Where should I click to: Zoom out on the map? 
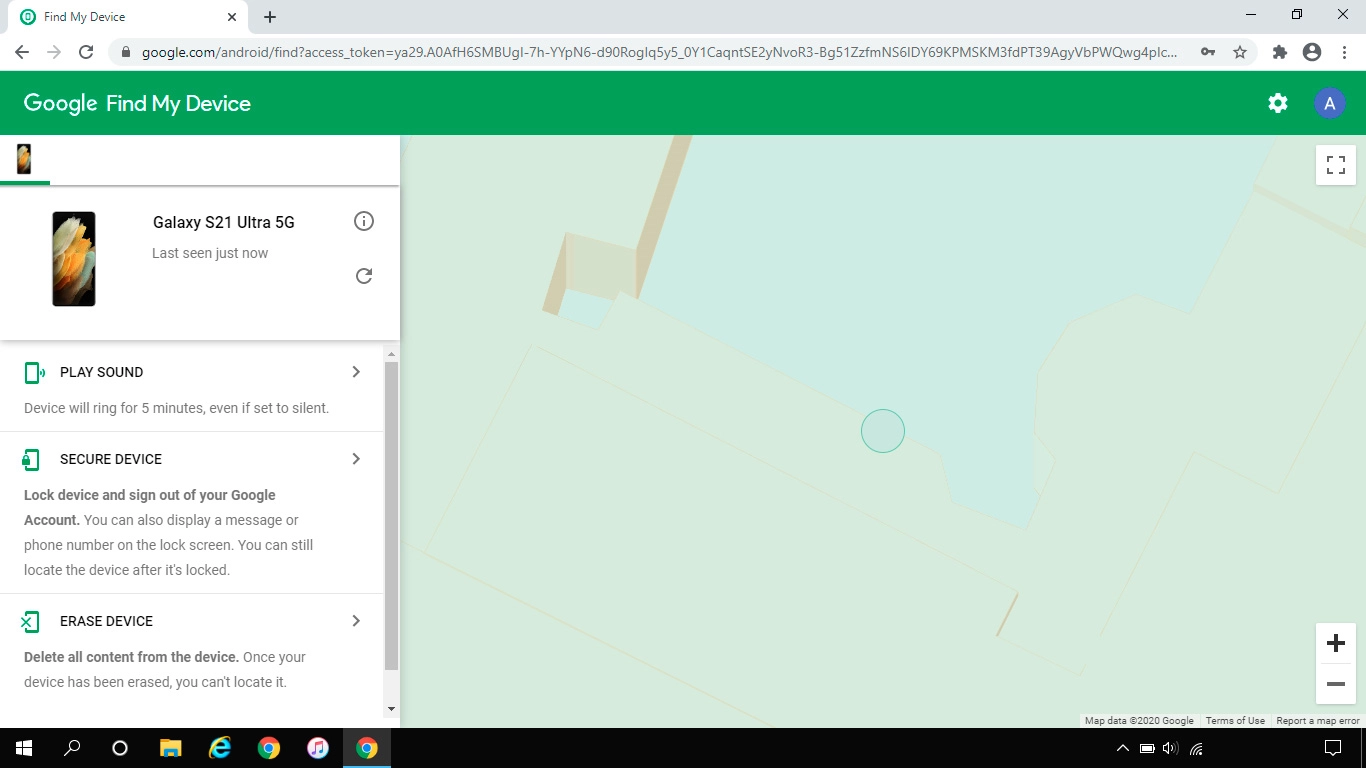1335,684
